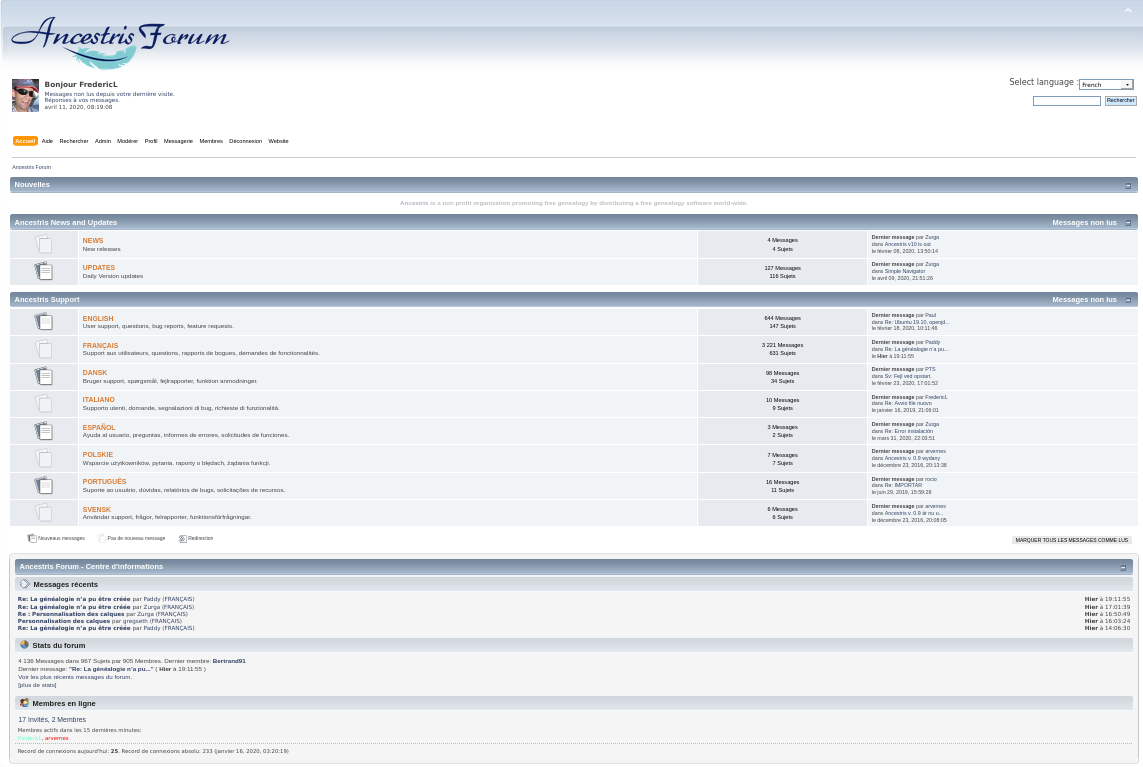Open the Modérer menu item

(128, 141)
